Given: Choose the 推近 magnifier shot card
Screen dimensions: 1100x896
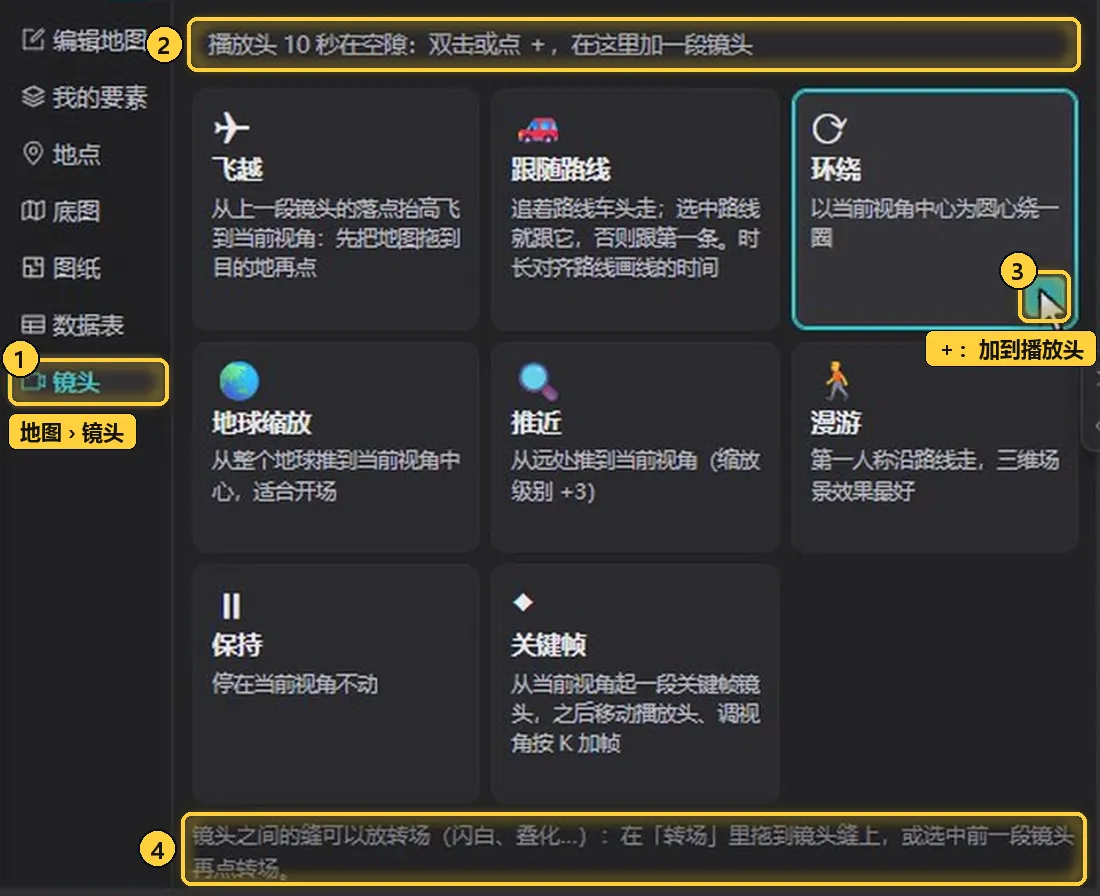Looking at the screenshot, I should tap(635, 447).
